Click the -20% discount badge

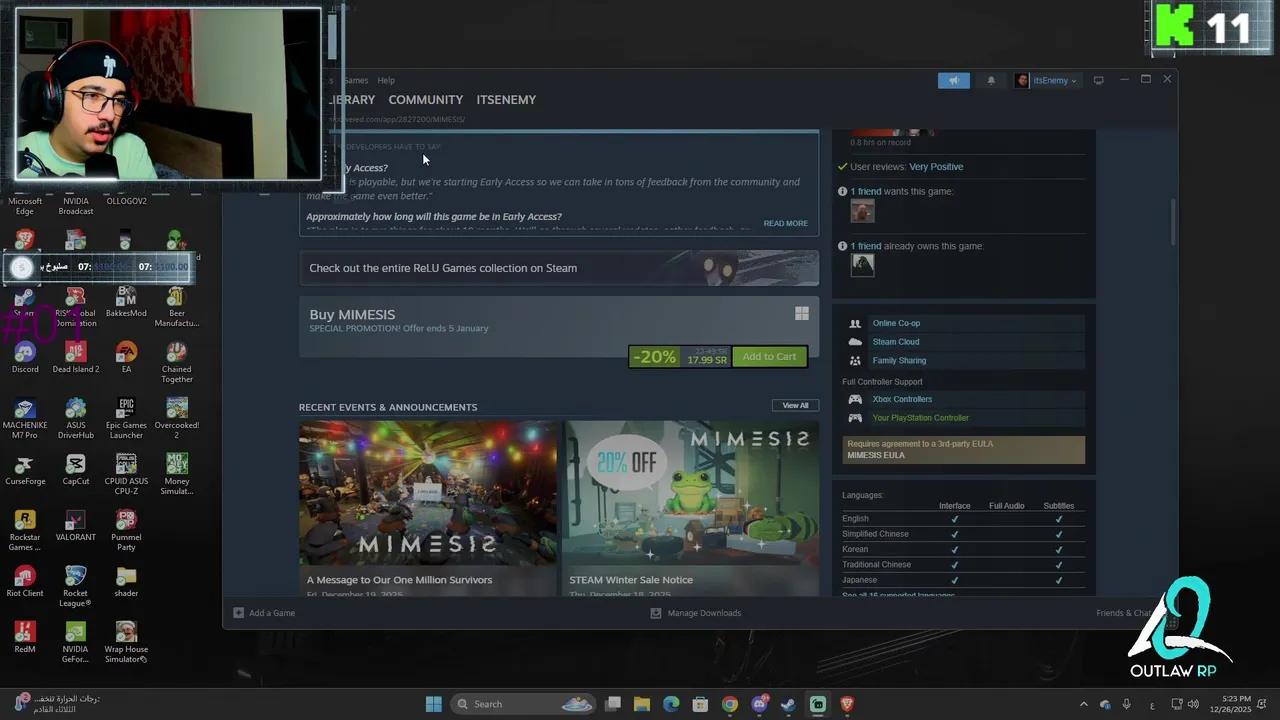click(x=654, y=357)
